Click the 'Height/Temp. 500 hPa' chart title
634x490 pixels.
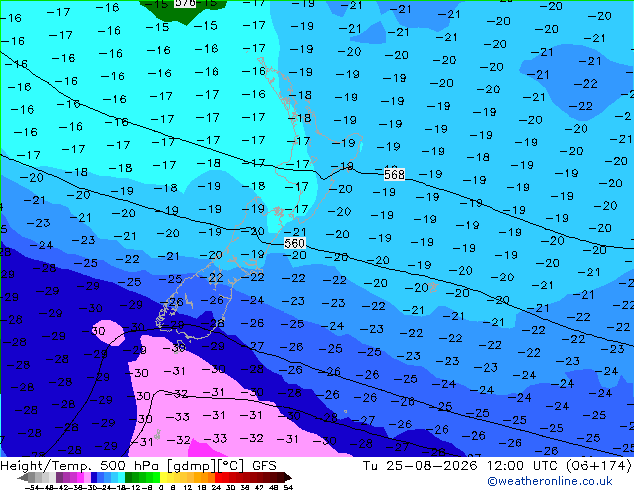point(79,466)
